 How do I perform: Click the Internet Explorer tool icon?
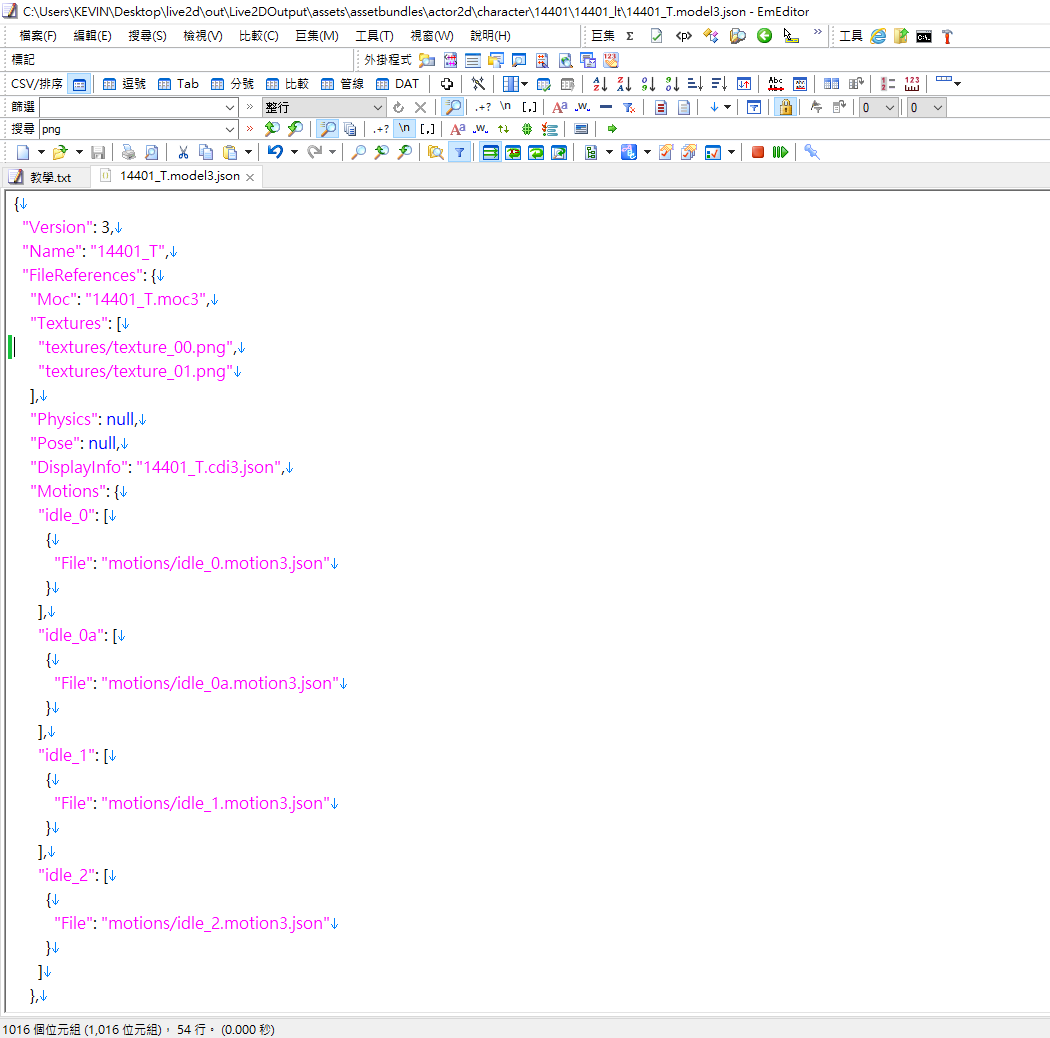pos(878,36)
